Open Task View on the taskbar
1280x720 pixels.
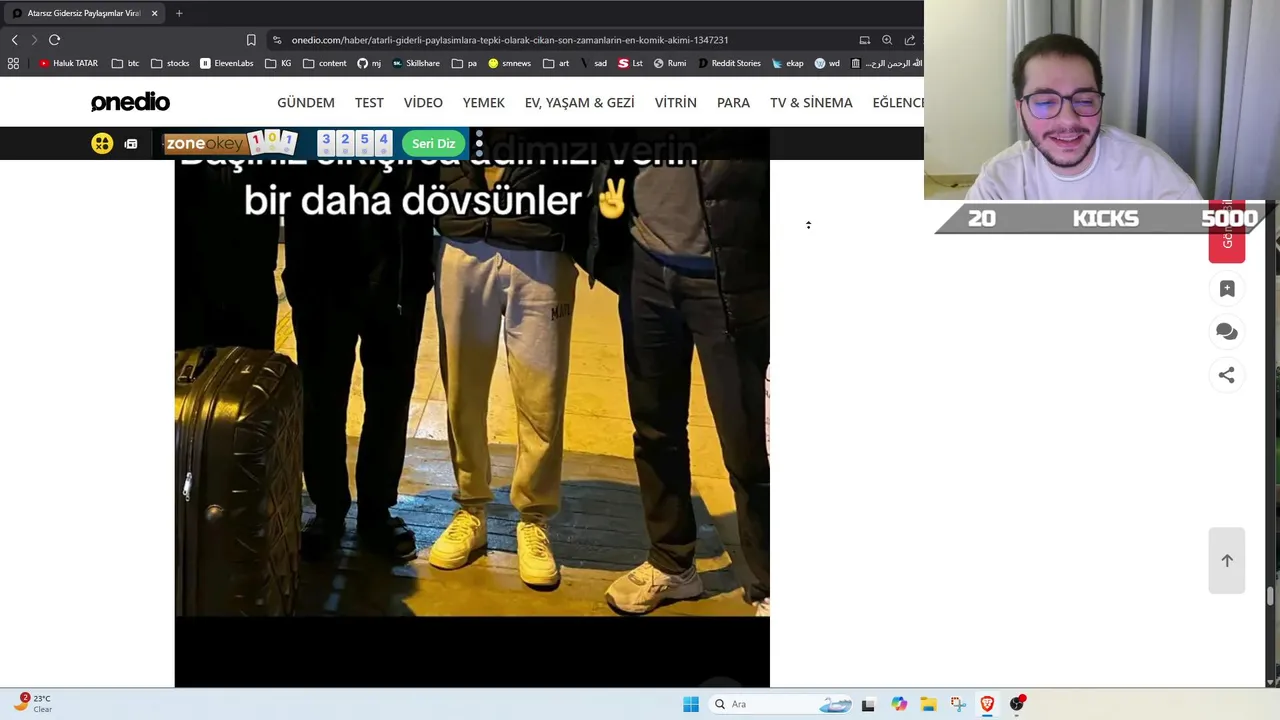tap(868, 704)
